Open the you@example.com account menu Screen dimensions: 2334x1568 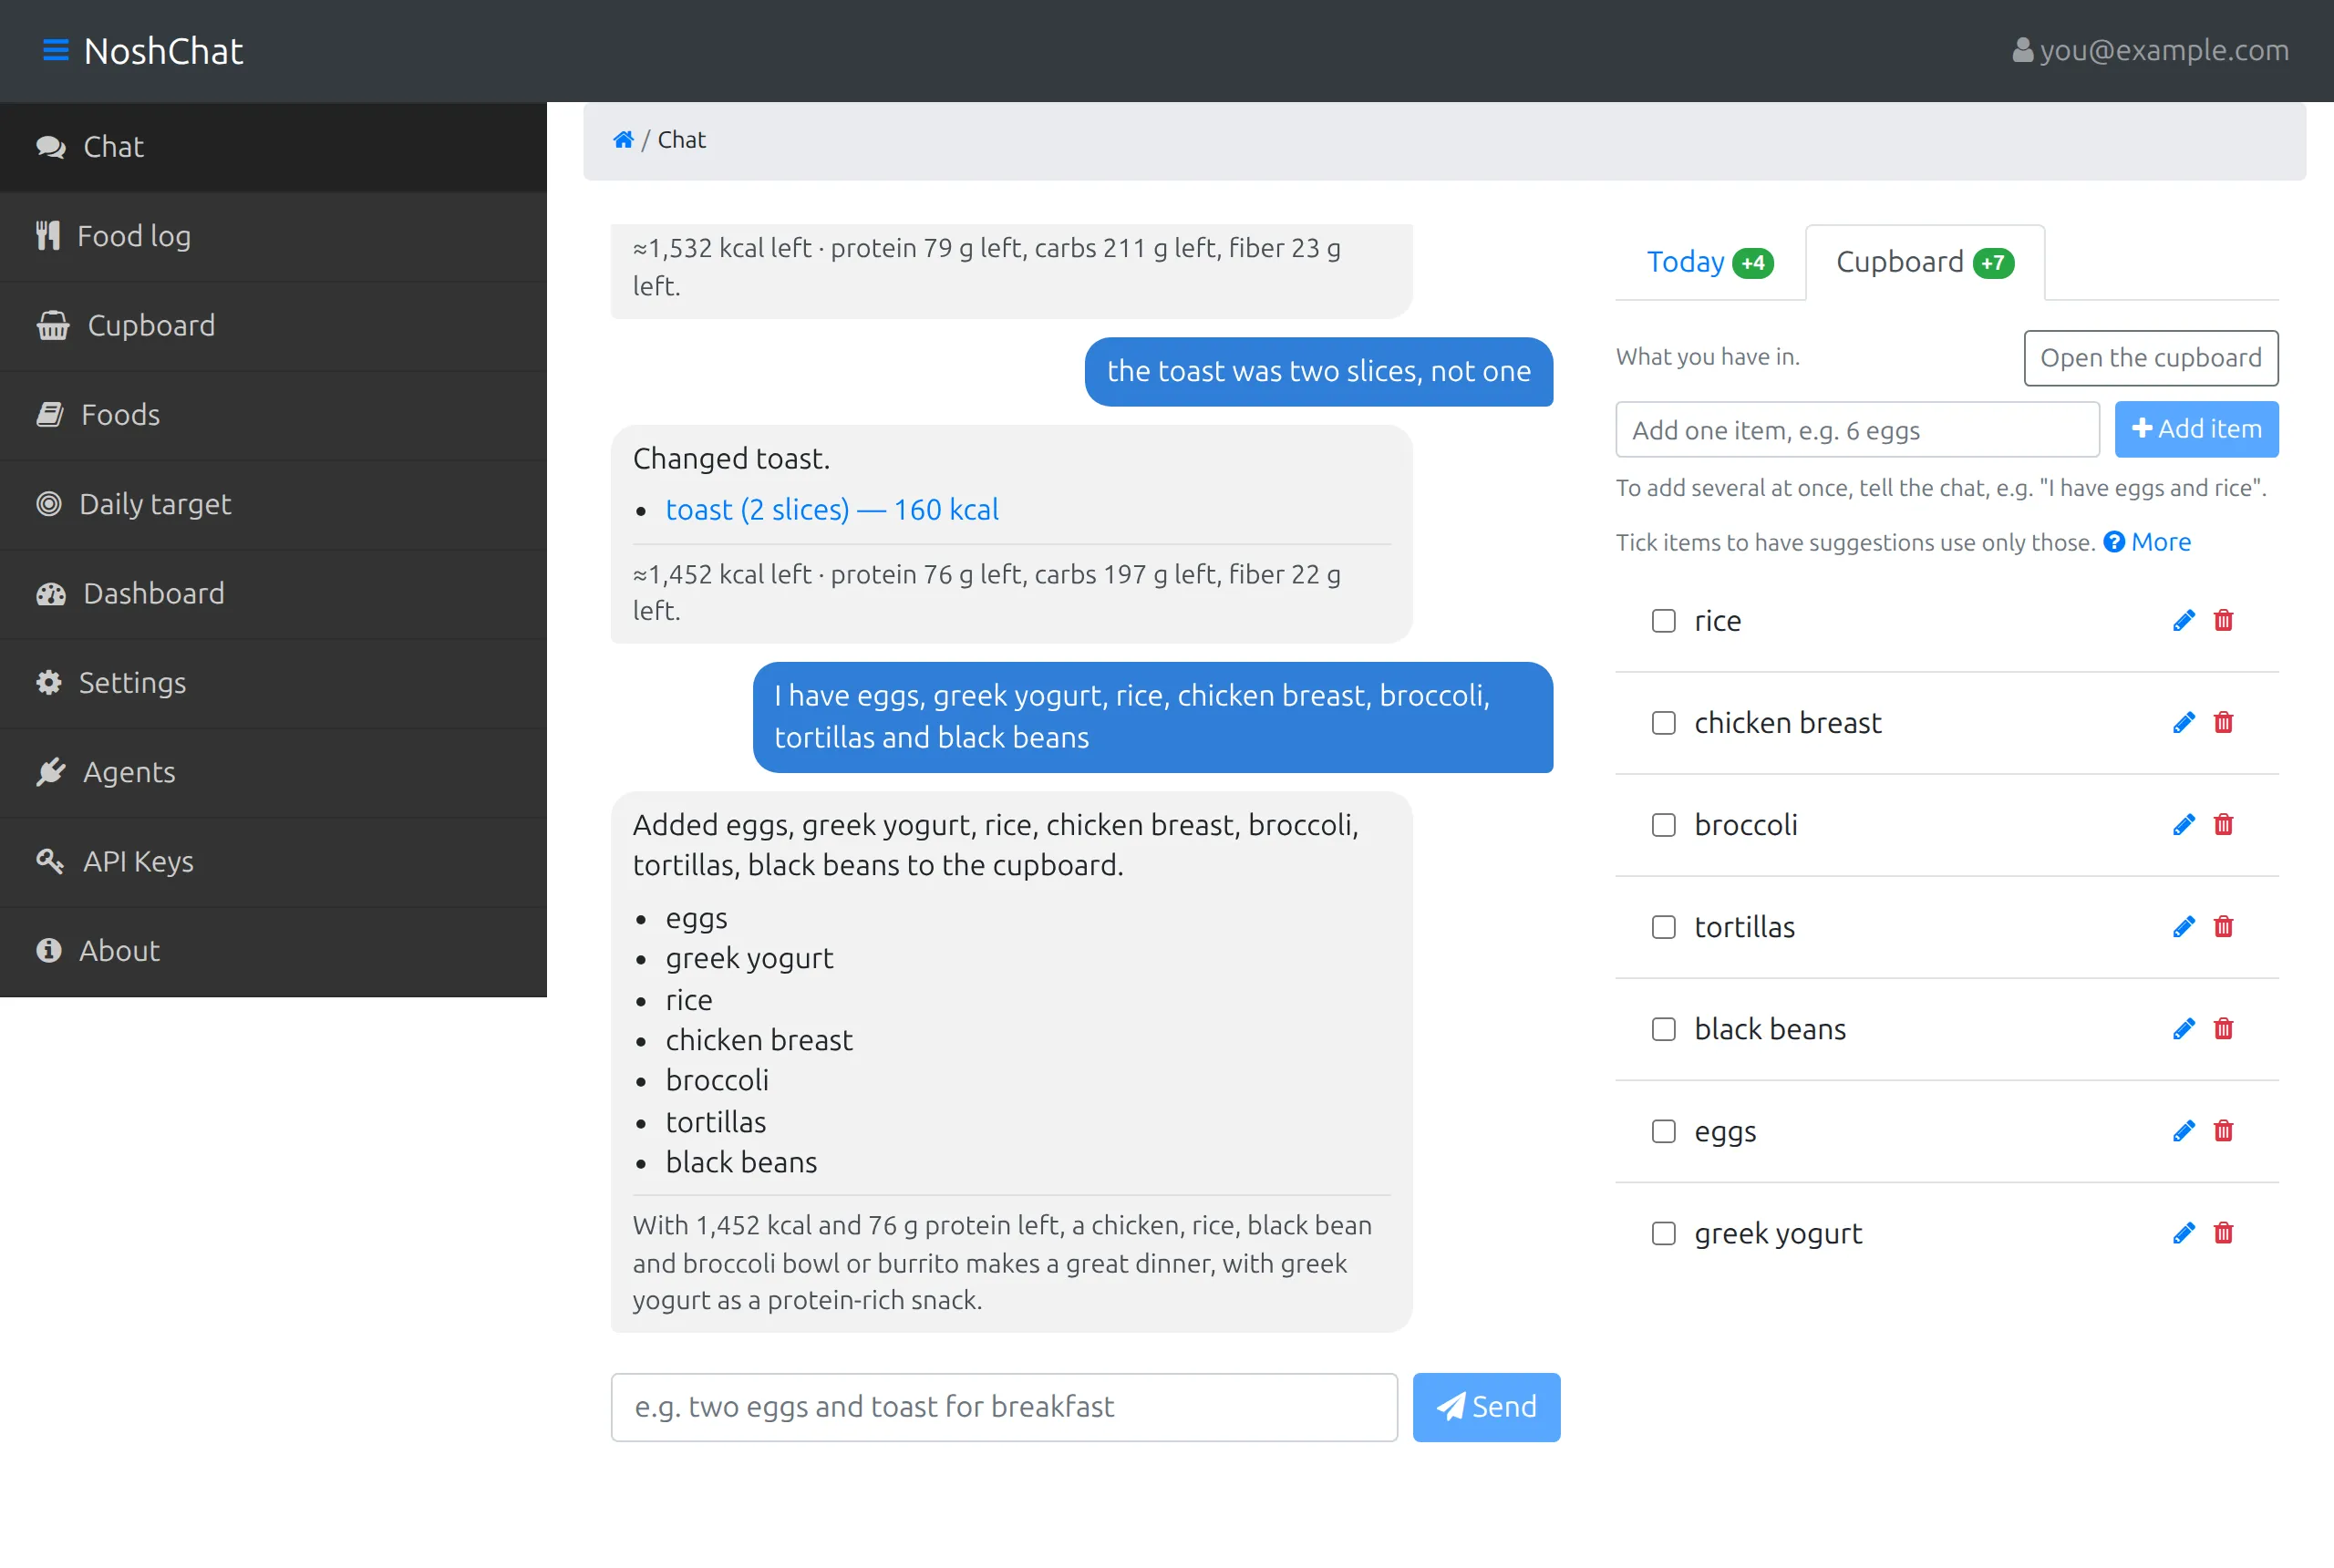pos(2150,50)
